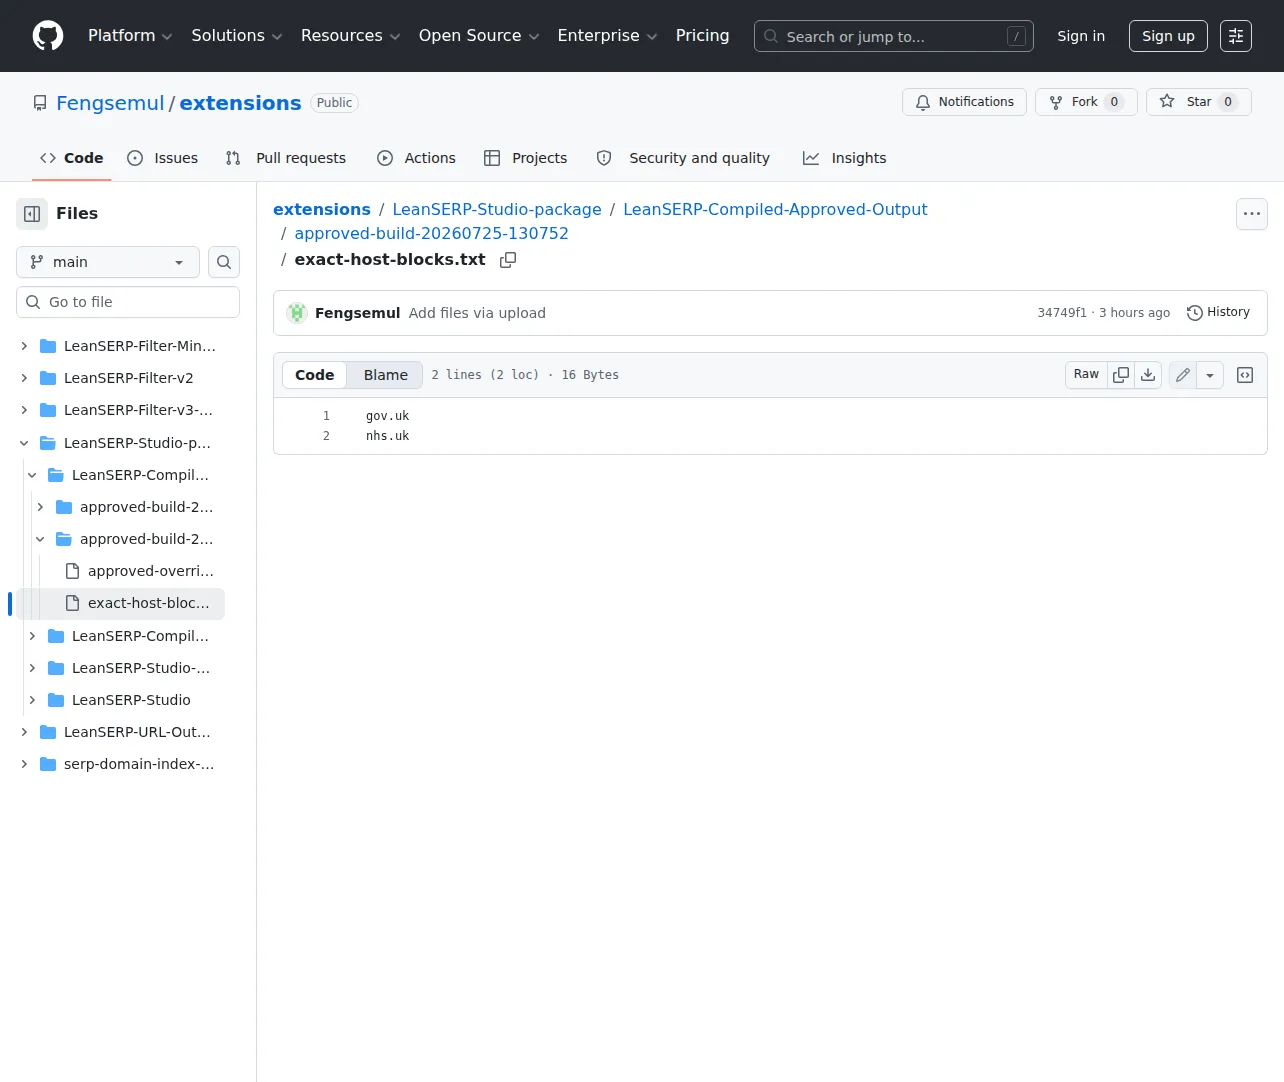Viewport: 1284px width, 1082px height.
Task: Open the Actions tab
Action: [x=416, y=158]
